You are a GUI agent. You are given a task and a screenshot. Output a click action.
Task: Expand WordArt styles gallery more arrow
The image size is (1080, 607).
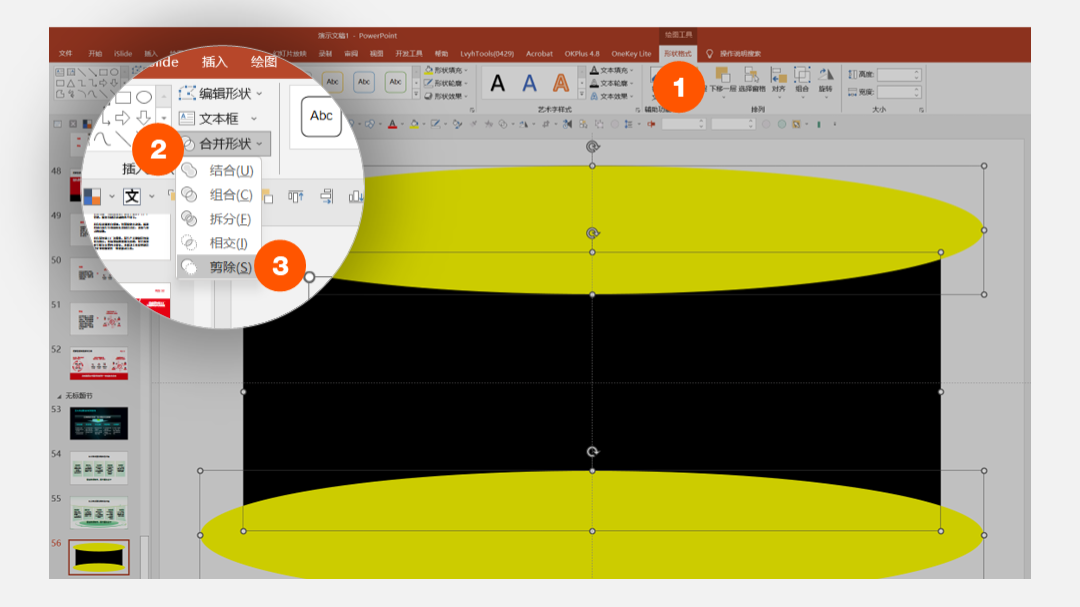pos(581,96)
